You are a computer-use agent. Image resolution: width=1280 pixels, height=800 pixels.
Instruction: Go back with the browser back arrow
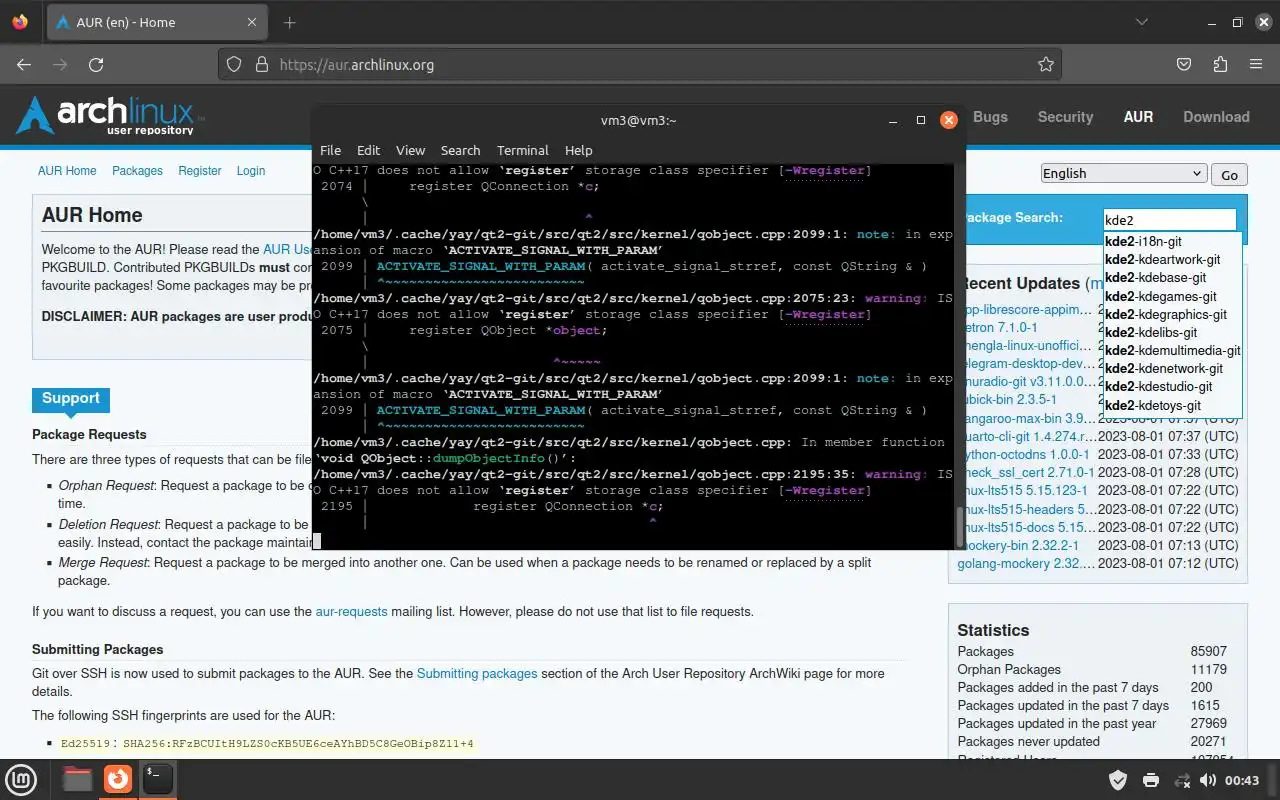pos(24,64)
